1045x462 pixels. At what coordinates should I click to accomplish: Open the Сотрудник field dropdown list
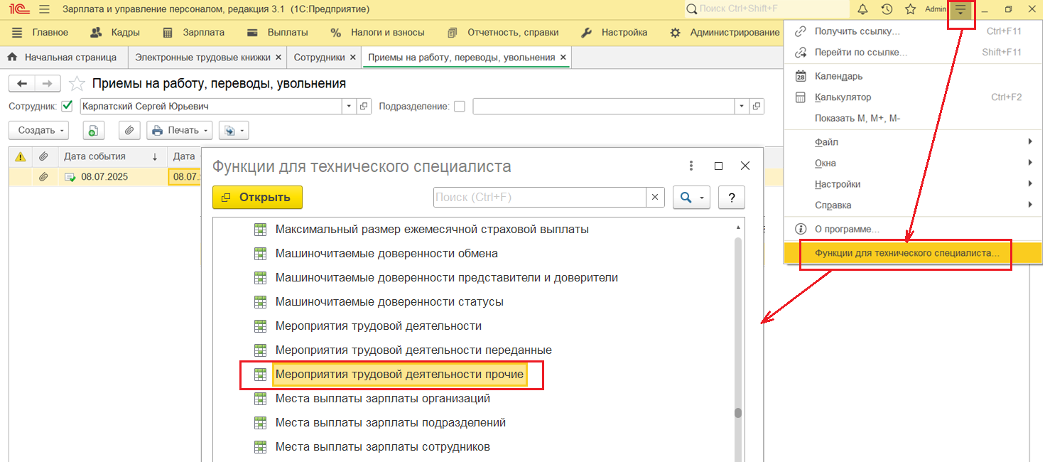[349, 106]
